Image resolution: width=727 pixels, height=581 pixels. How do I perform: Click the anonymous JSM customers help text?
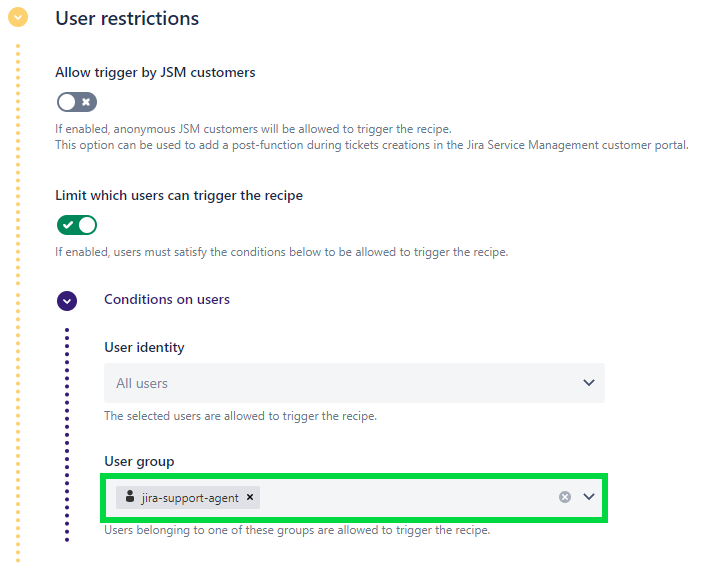pos(253,129)
